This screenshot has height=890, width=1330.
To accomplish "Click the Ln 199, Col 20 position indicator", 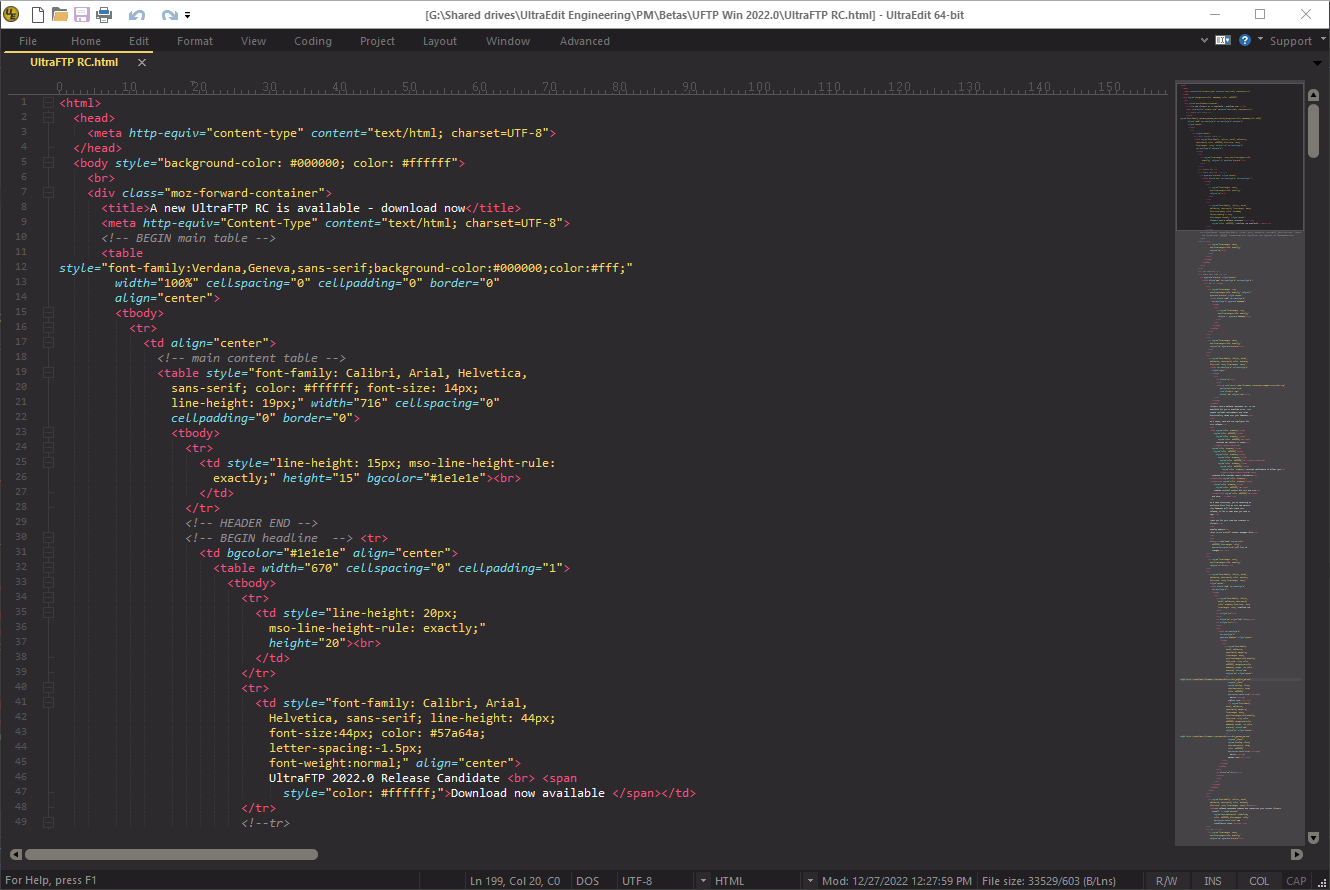I will (x=515, y=881).
